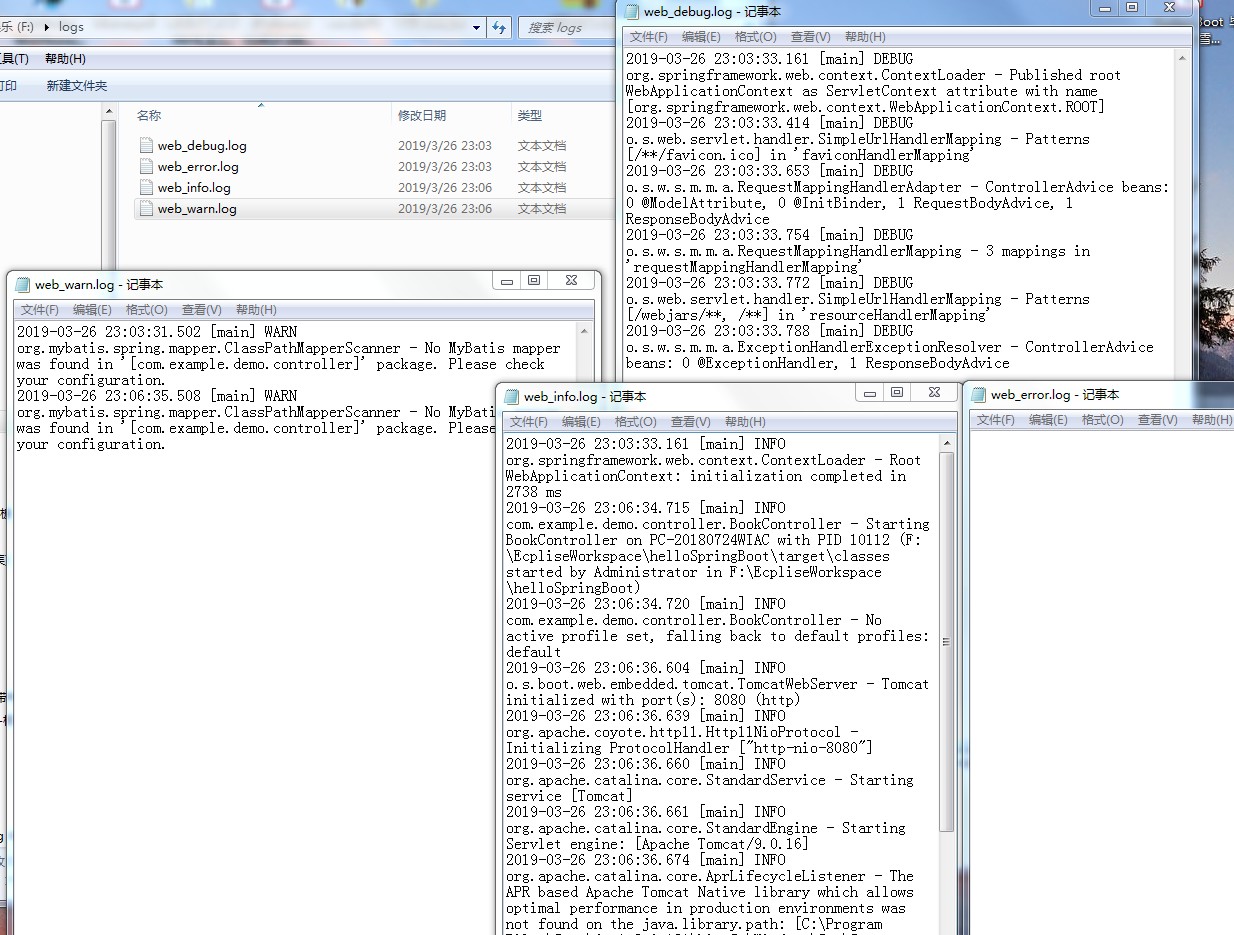The image size is (1234, 935).
Task: Click the Notepad icon in web_error.log title bar
Action: 976,394
